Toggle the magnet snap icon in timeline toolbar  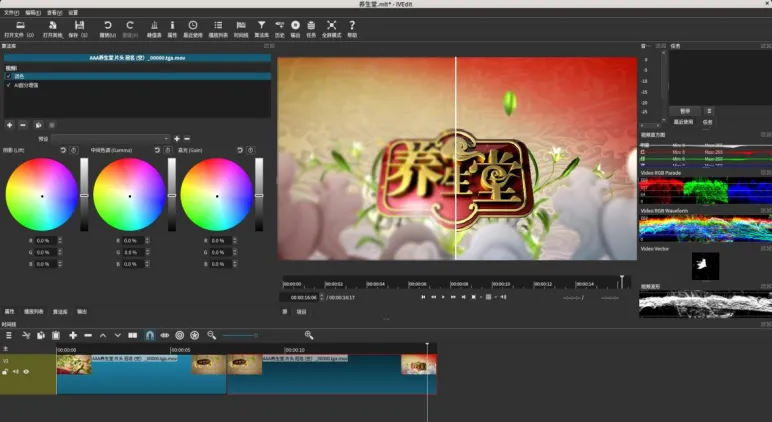coord(149,335)
